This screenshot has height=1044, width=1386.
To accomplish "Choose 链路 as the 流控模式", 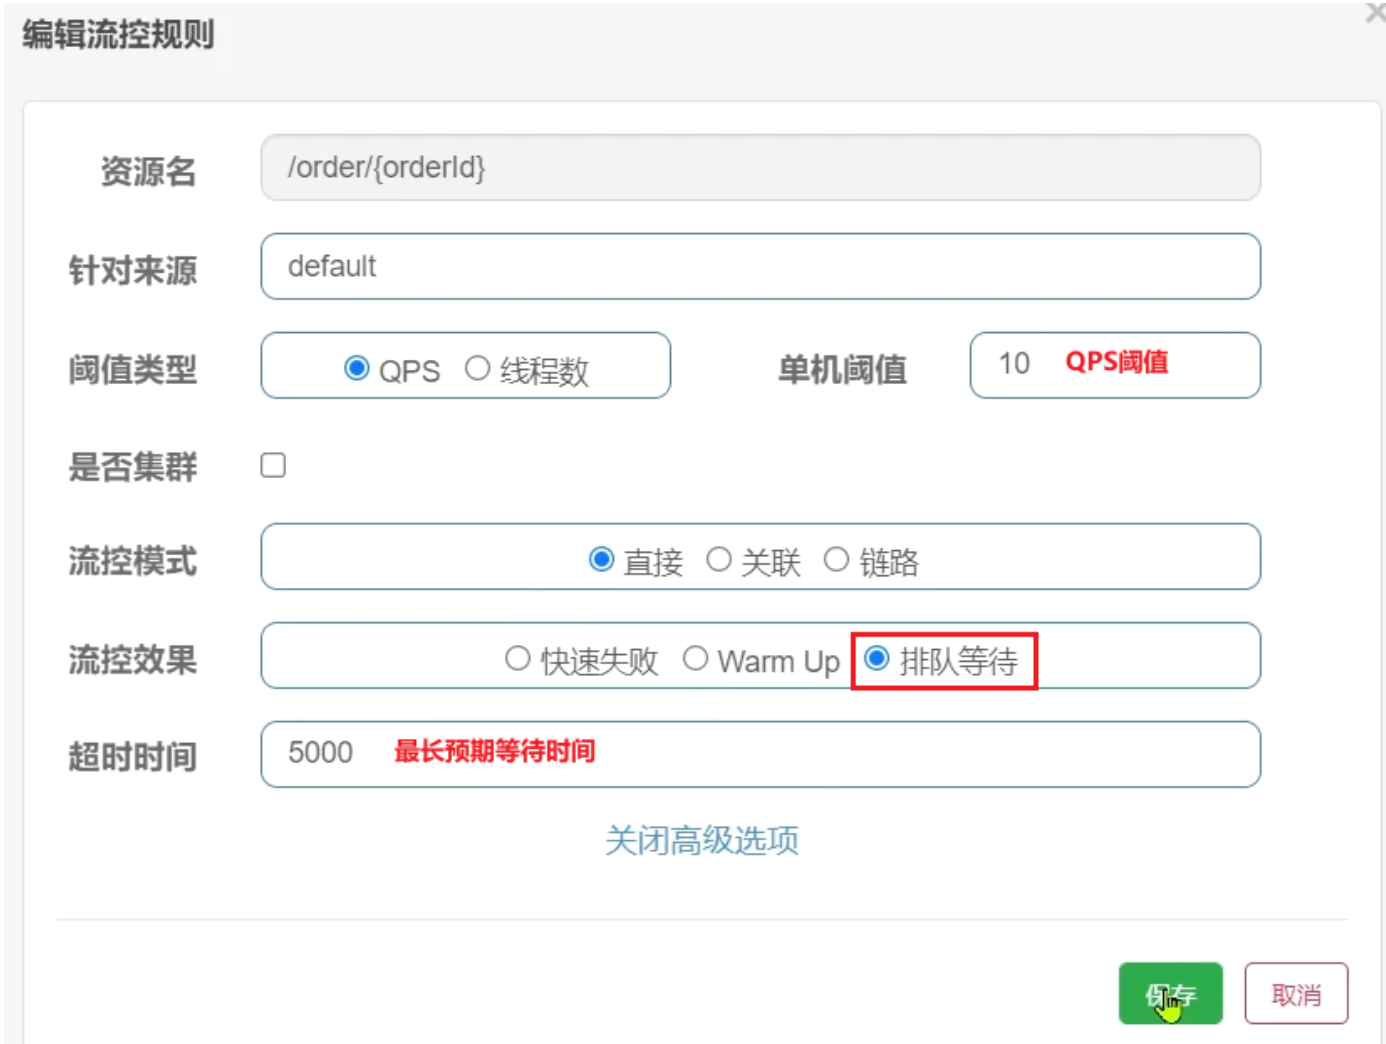I will point(836,560).
